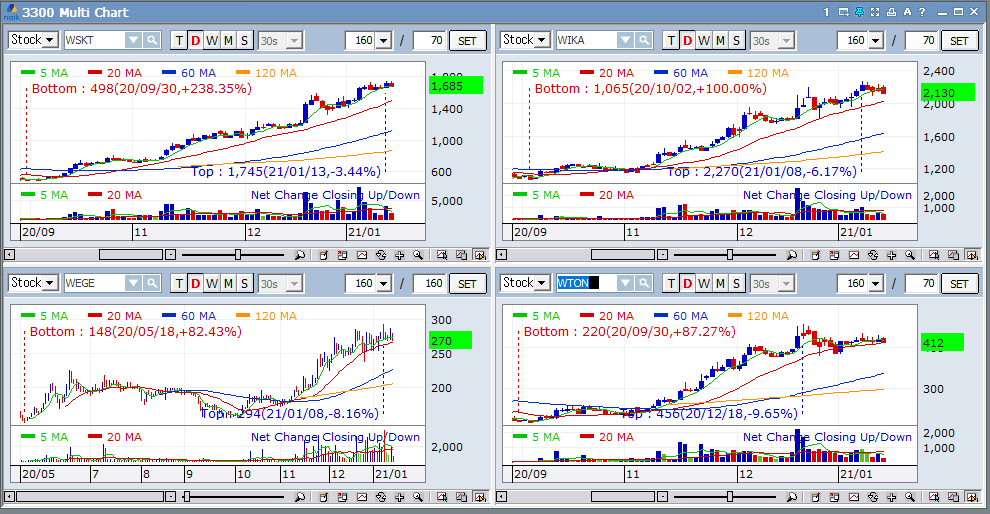
Task: Click the fullscreen icon in title bar
Action: (x=875, y=12)
